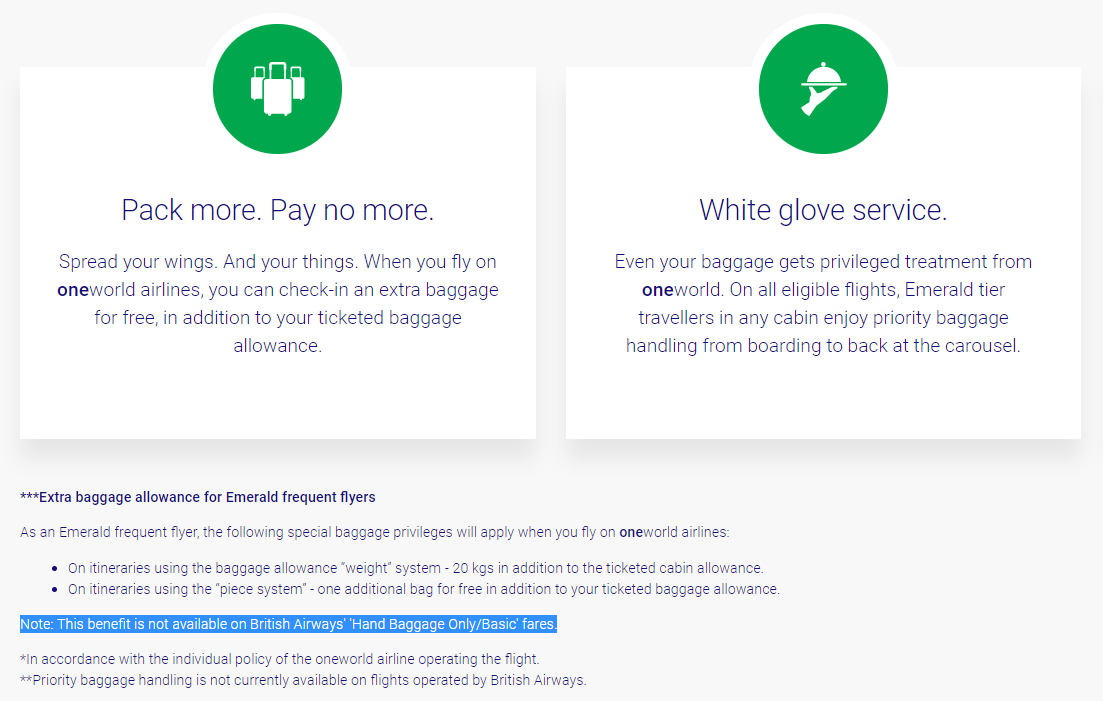The height and width of the screenshot is (701, 1103).
Task: Select the 'White glove service.' heading
Action: coord(823,210)
